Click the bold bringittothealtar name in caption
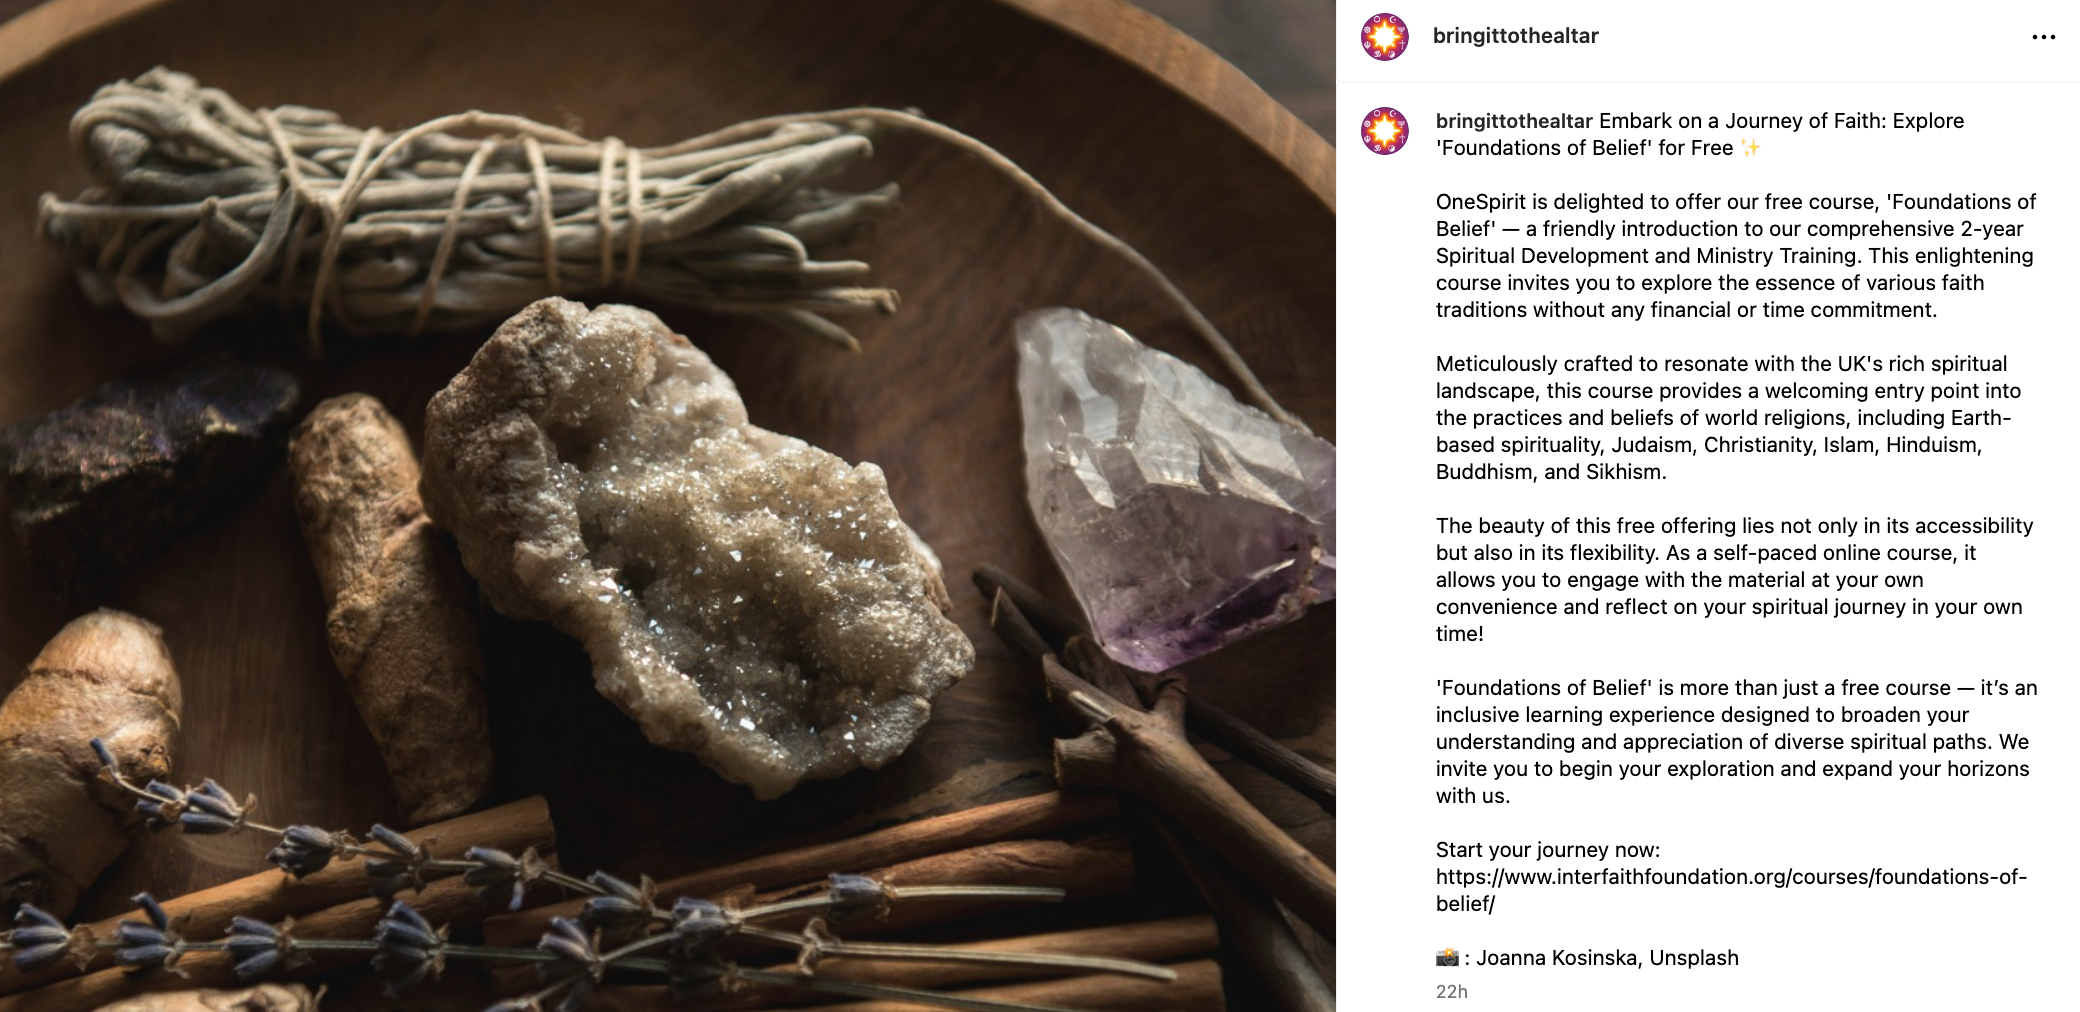2080x1012 pixels. (1514, 121)
